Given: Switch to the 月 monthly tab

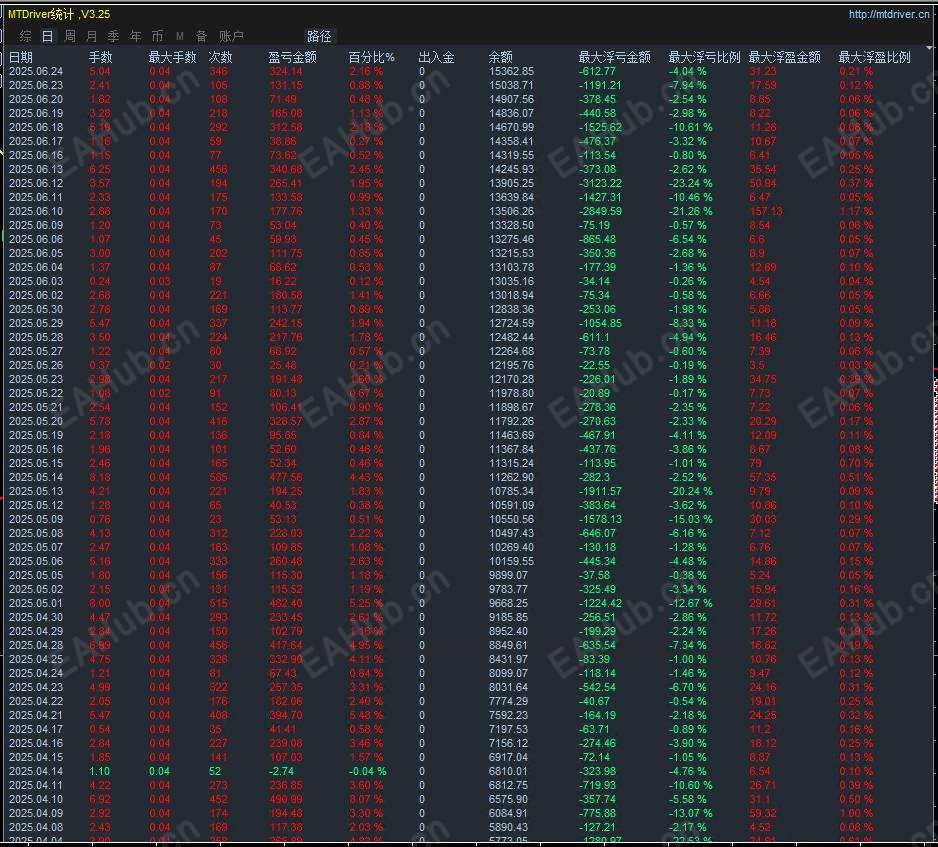Looking at the screenshot, I should point(92,36).
